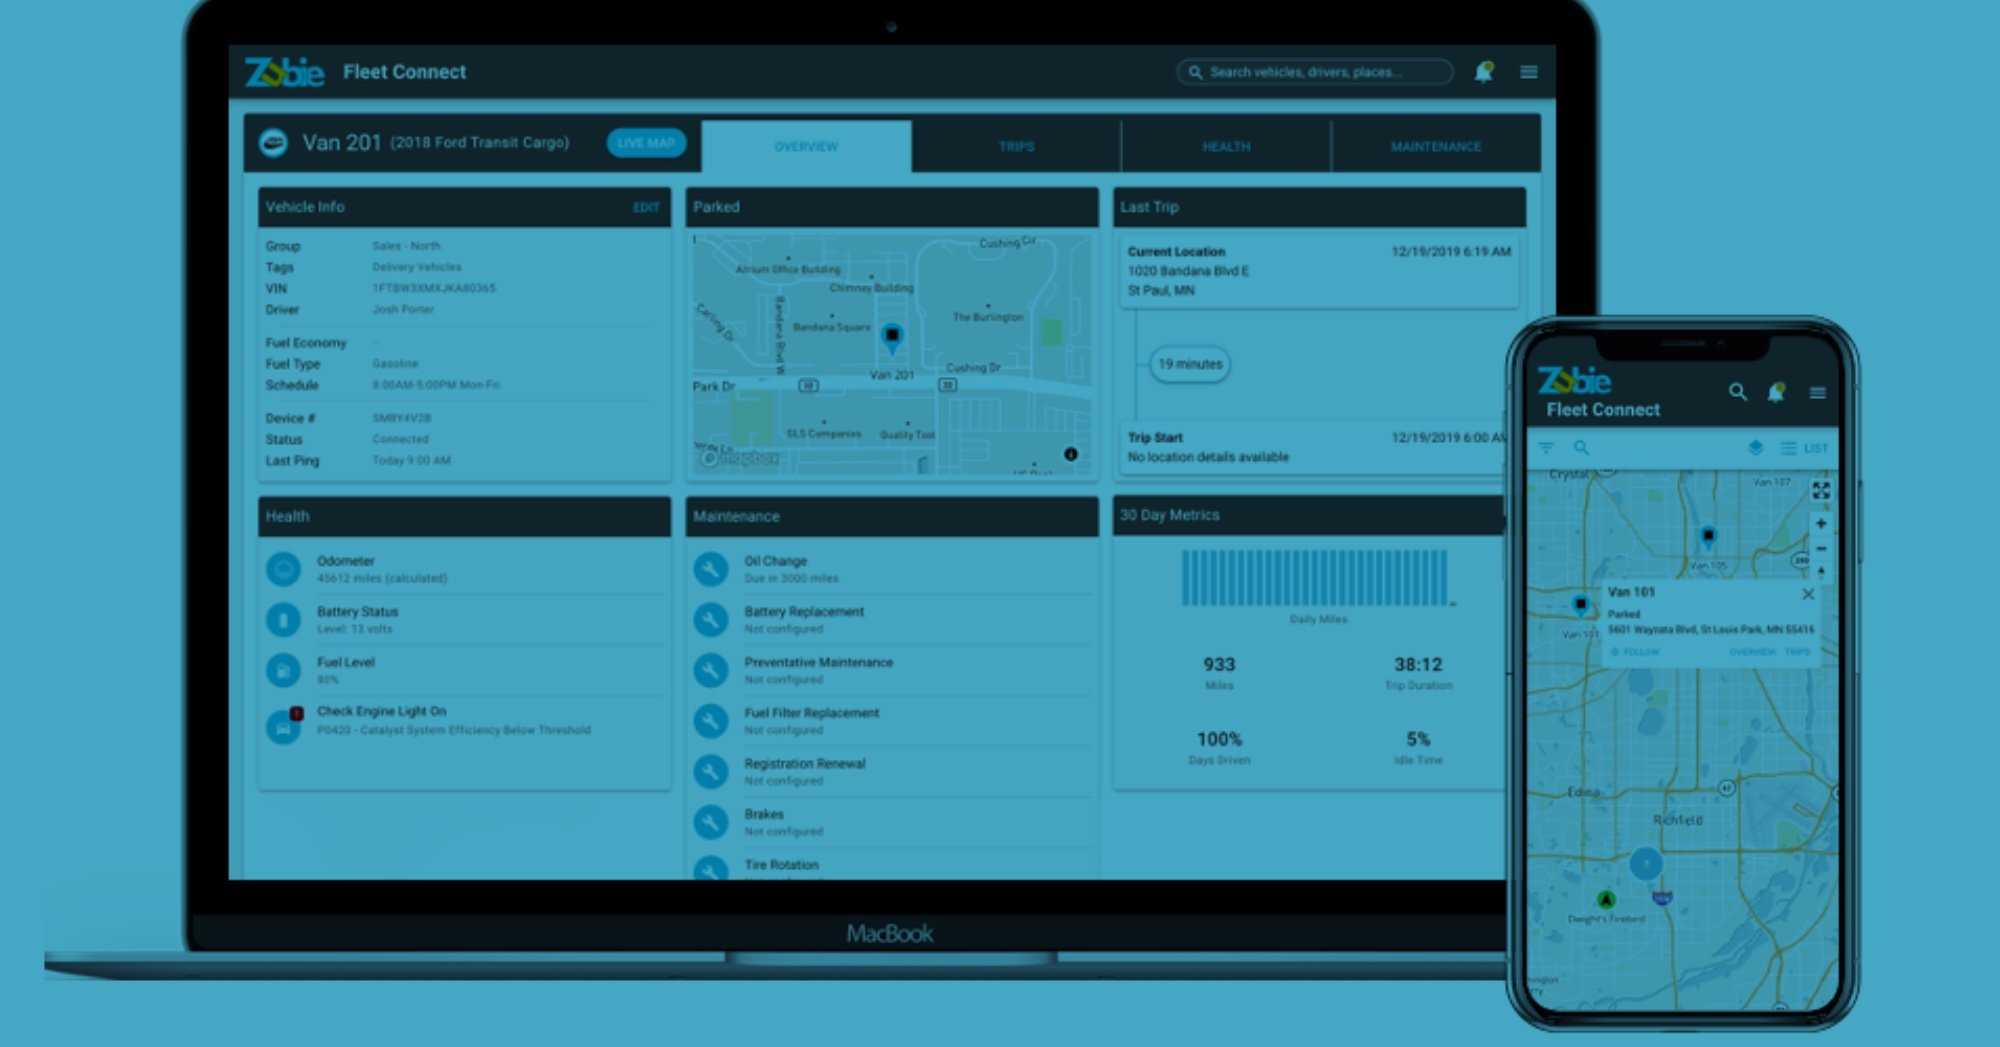The width and height of the screenshot is (2000, 1047).
Task: Click the 'Josh Porter' driver name
Action: 403,310
